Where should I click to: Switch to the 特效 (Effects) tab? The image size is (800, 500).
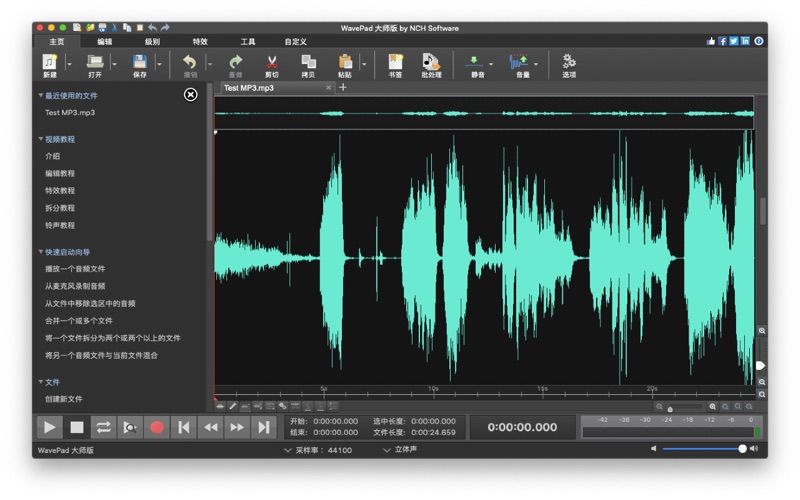[x=200, y=41]
